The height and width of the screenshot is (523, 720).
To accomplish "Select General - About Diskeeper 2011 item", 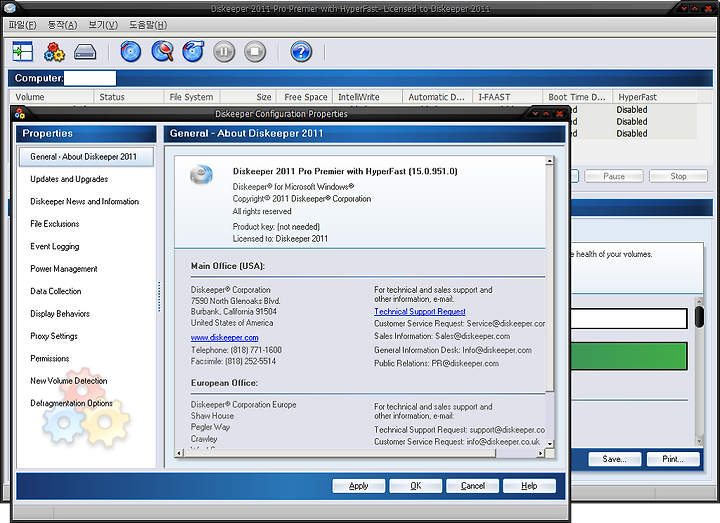I will click(86, 157).
